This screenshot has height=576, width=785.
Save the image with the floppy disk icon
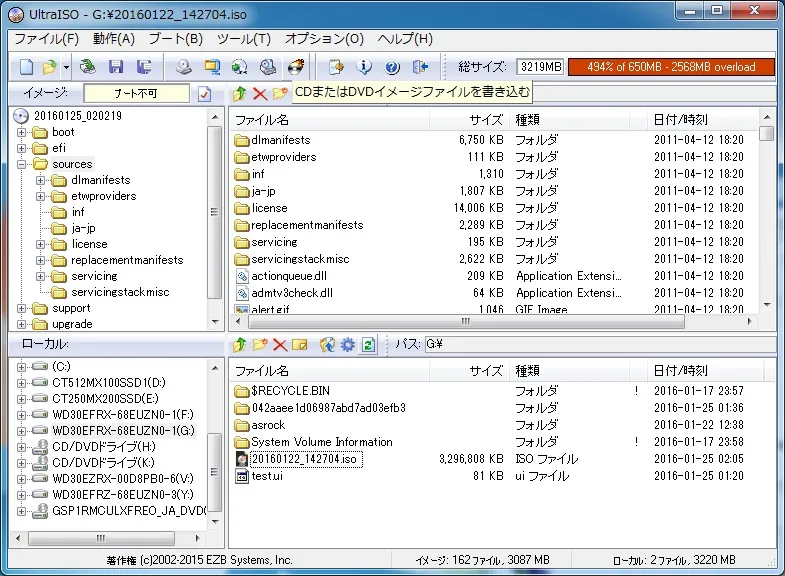(x=116, y=67)
